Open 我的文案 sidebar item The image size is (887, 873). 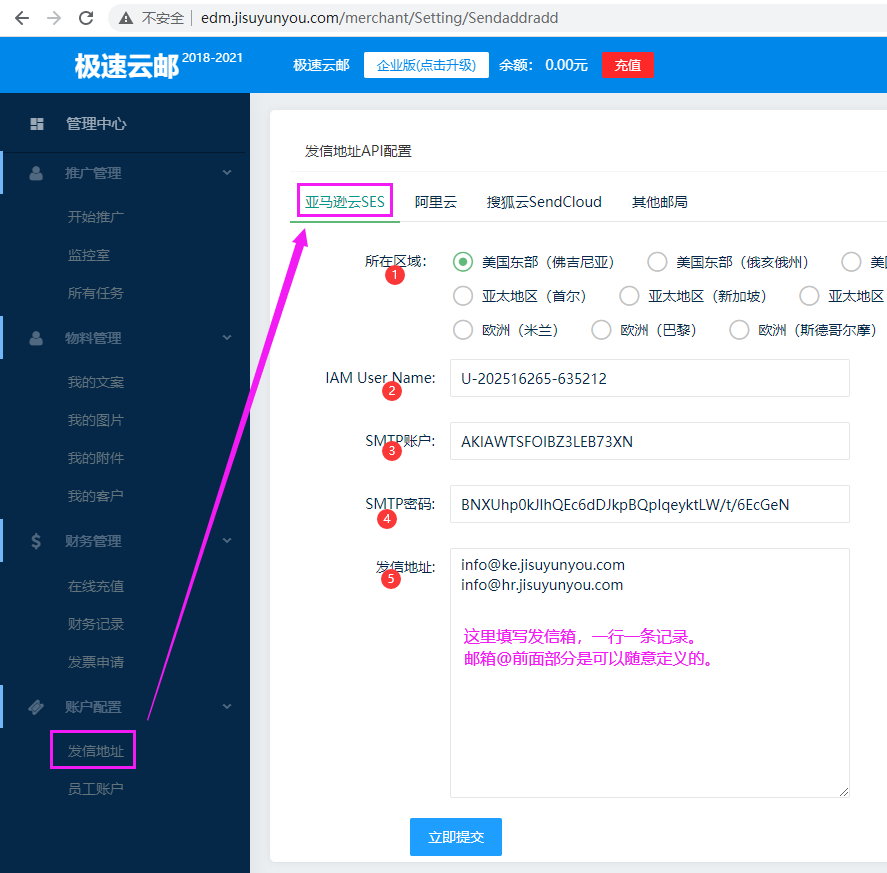(96, 382)
